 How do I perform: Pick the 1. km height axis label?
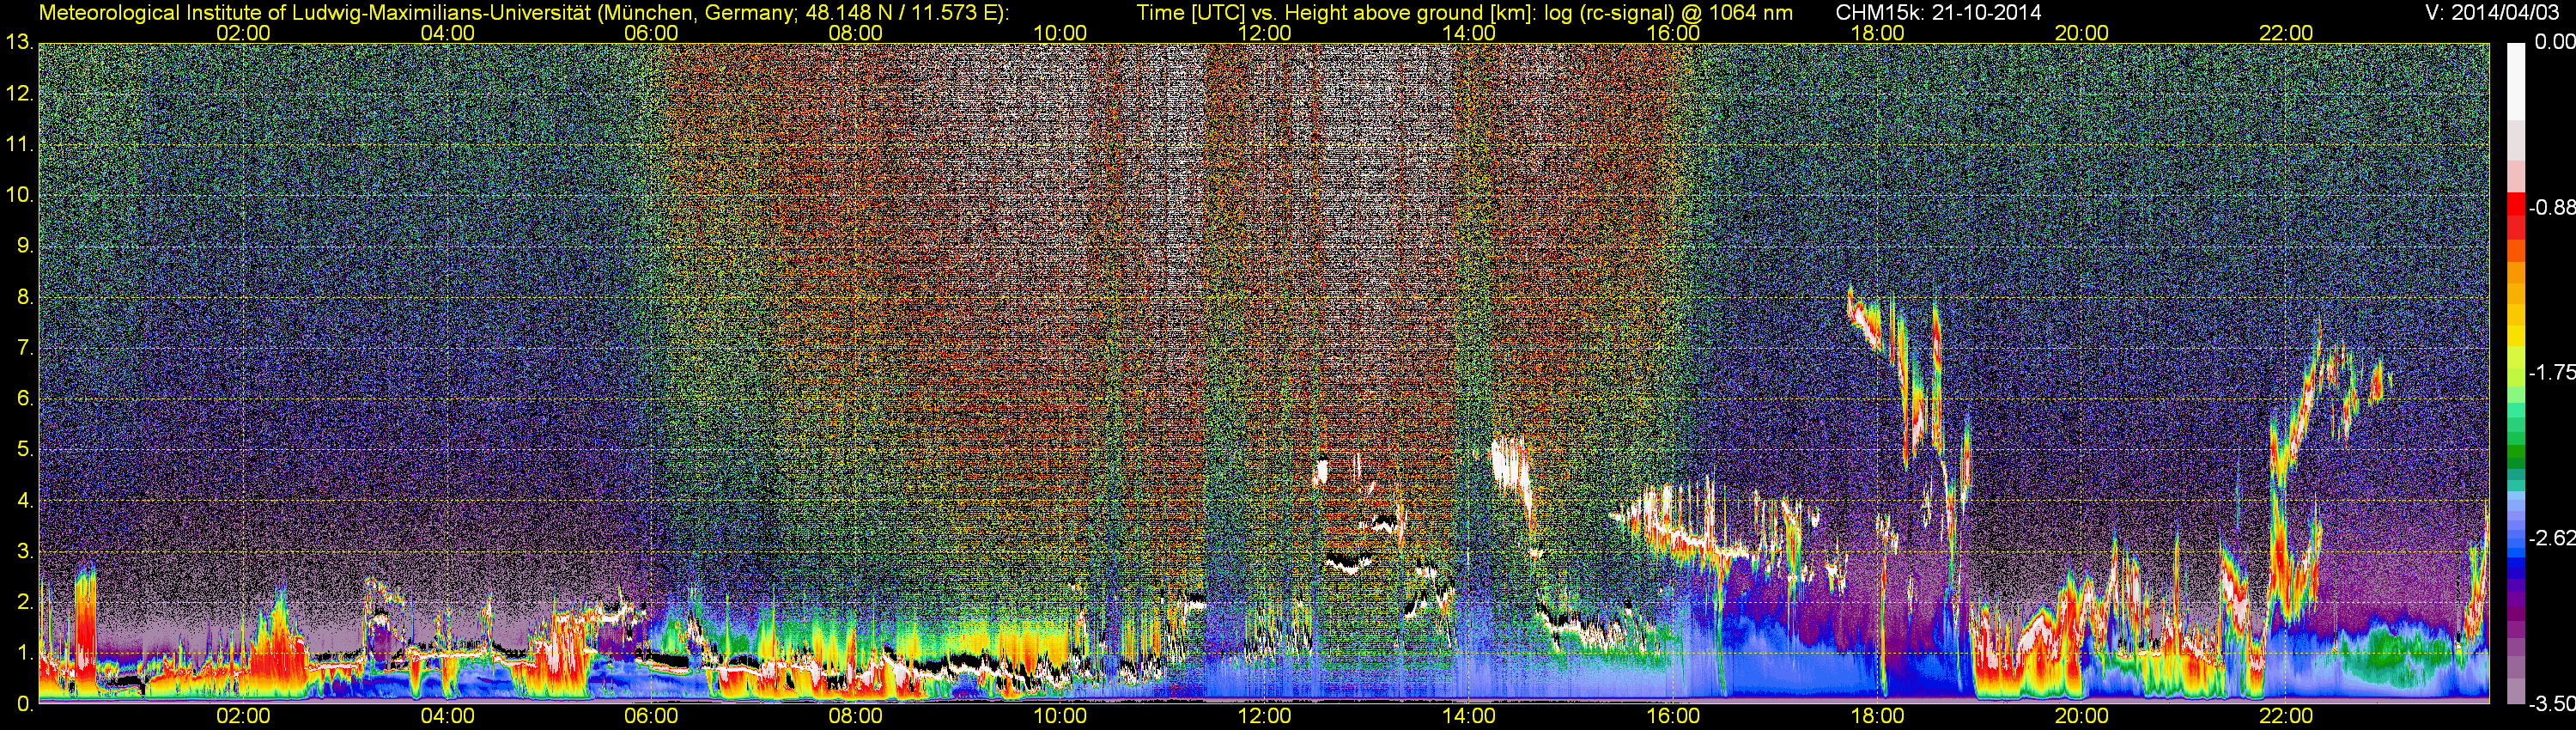point(25,653)
